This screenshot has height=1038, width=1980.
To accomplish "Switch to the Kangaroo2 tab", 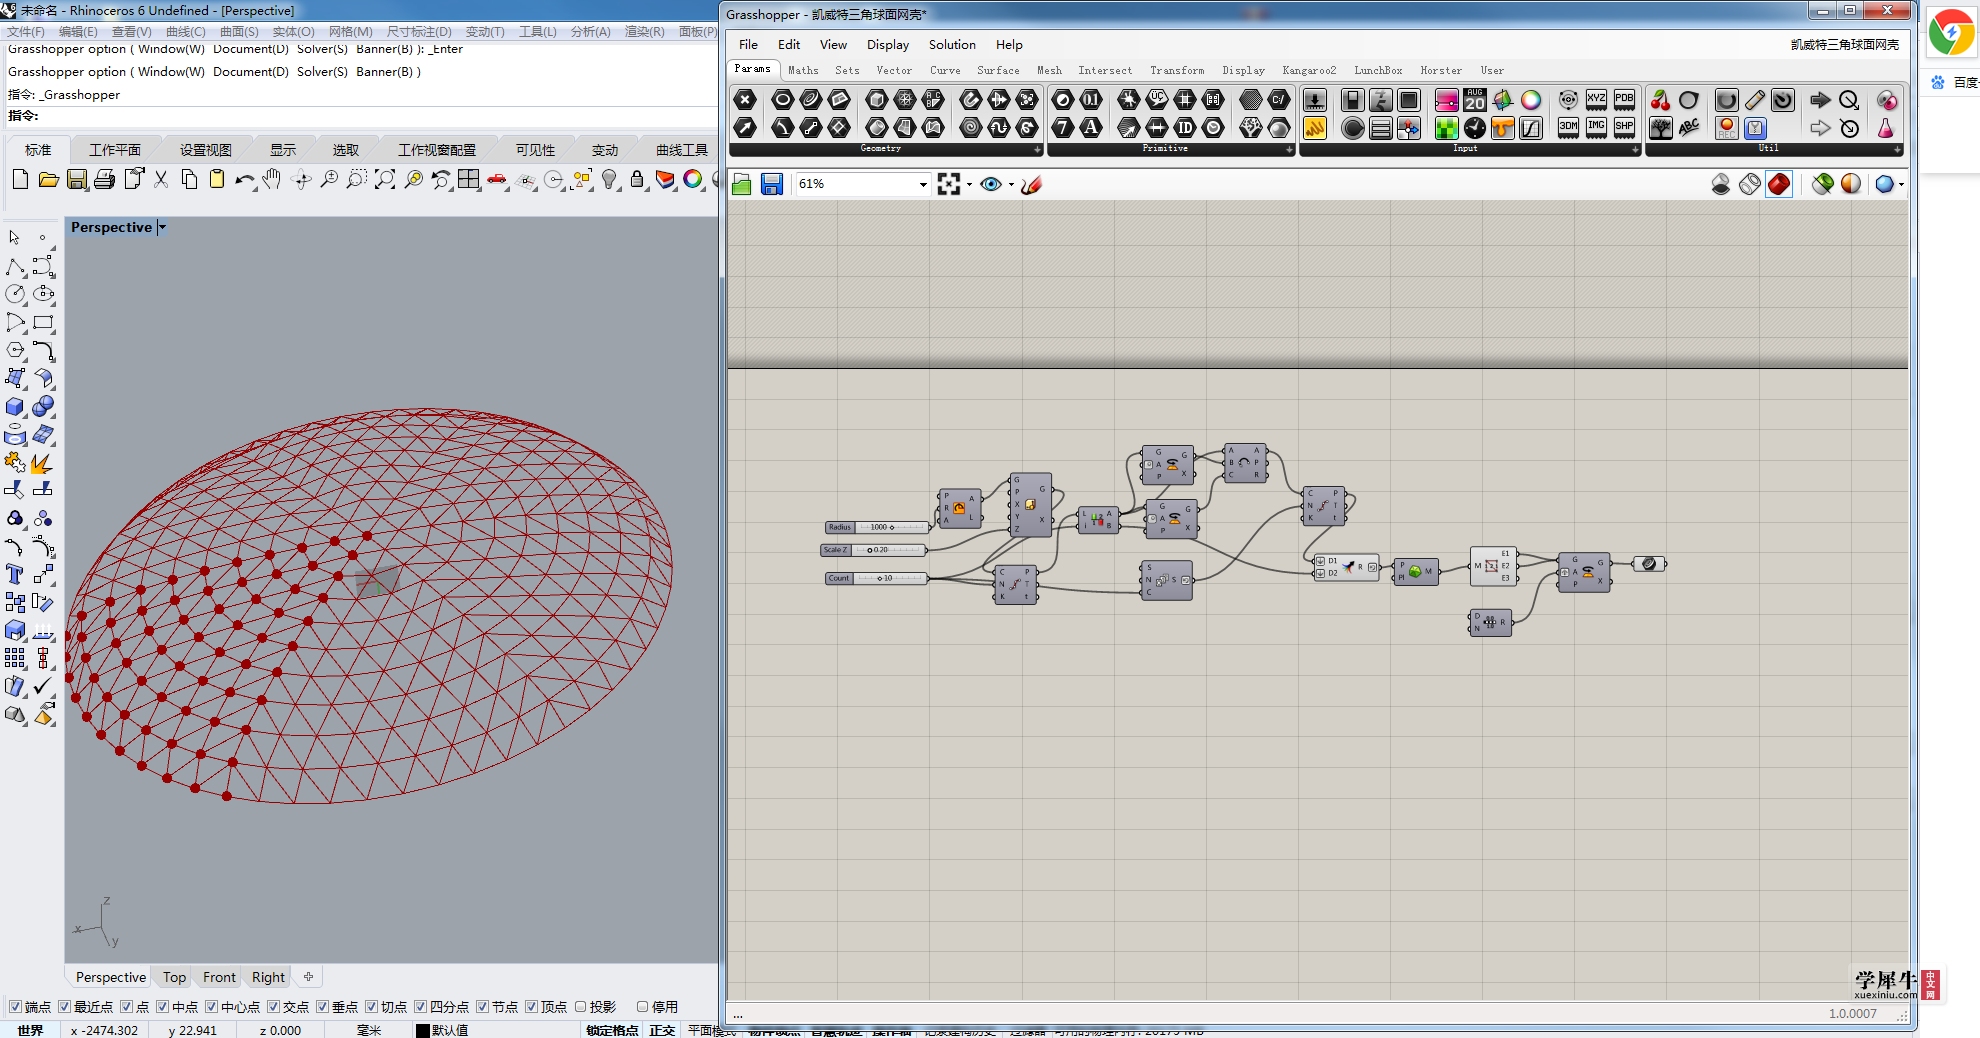I will (x=1309, y=70).
